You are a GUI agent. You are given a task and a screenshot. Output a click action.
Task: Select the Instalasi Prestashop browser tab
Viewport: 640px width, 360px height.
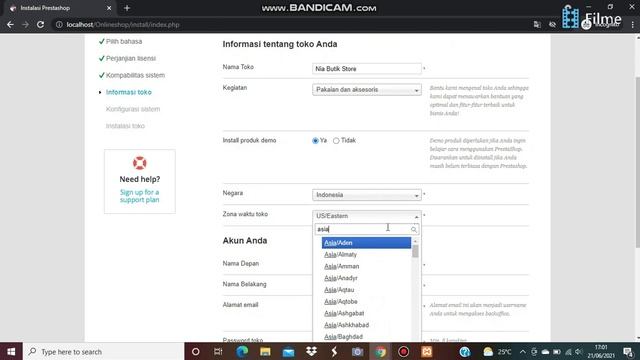tap(60, 8)
